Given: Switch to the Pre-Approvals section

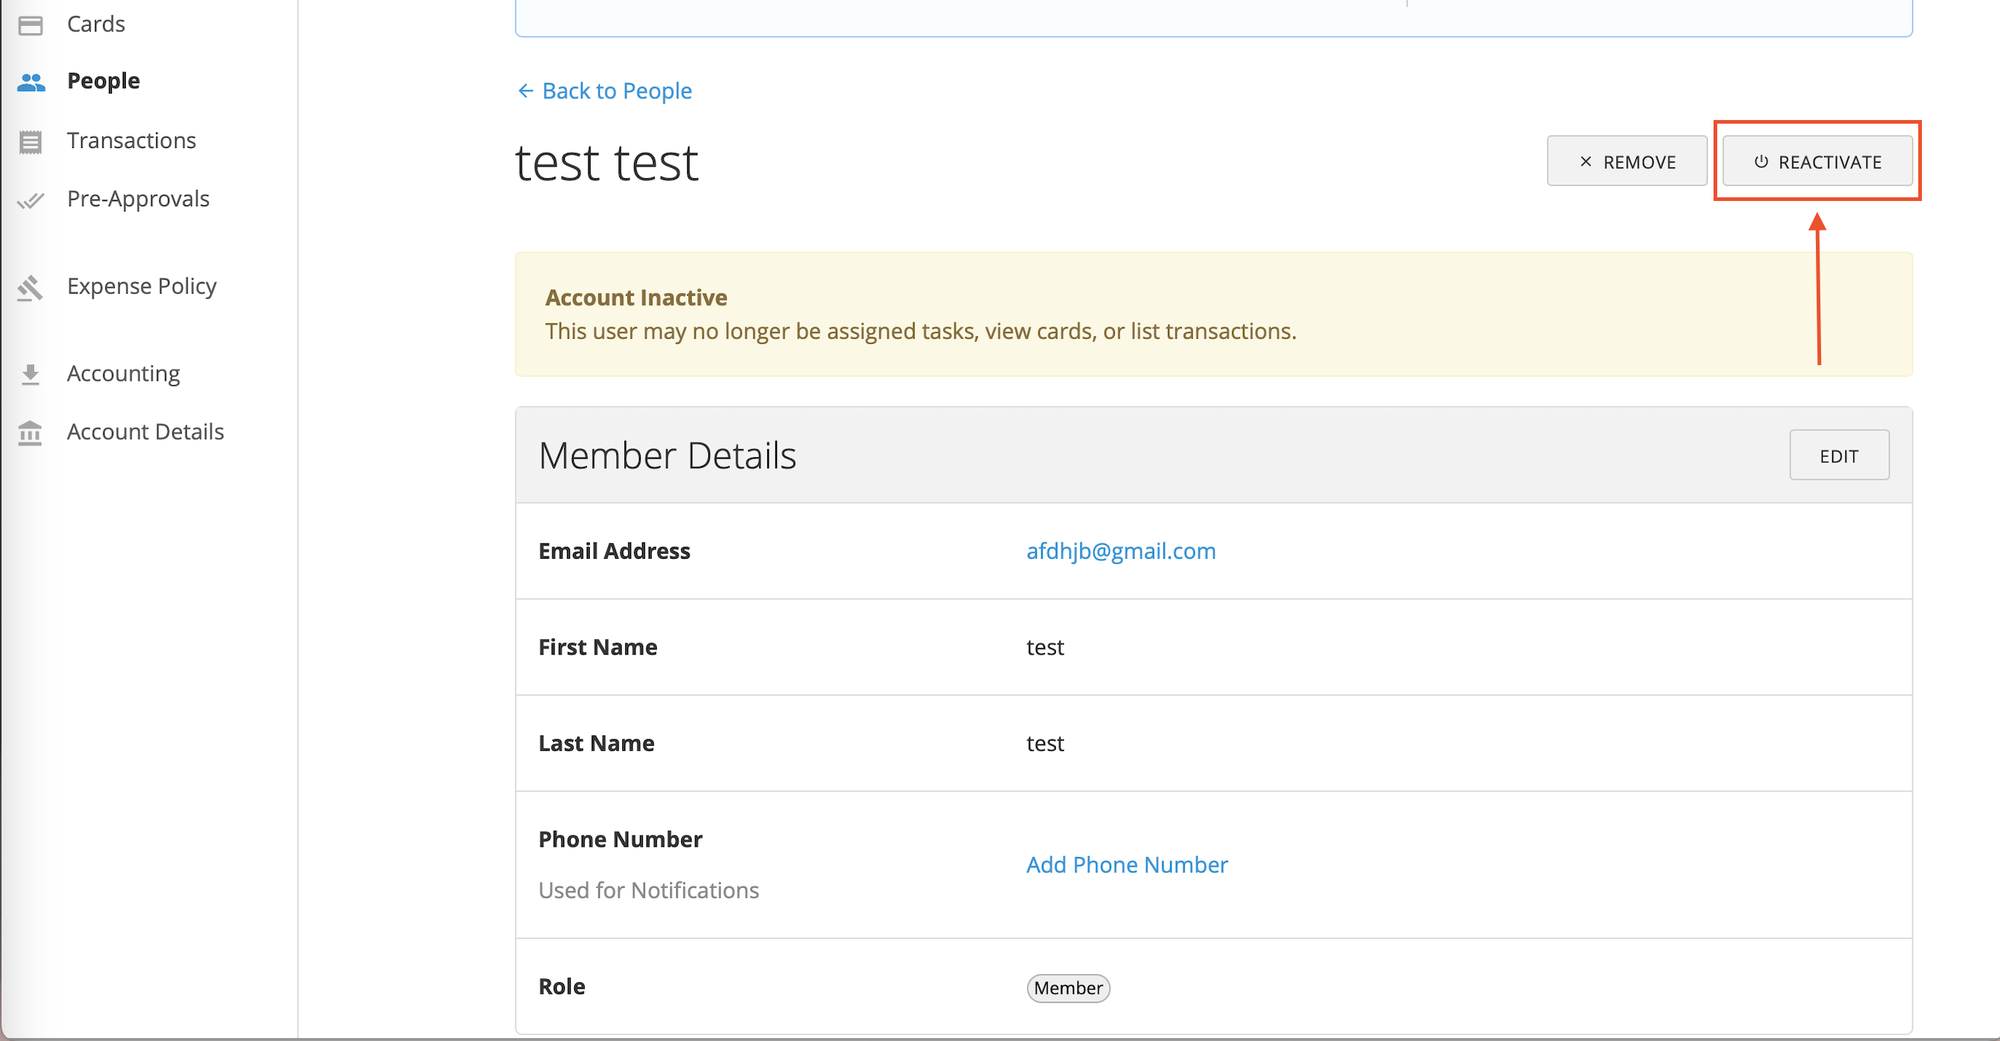Looking at the screenshot, I should point(138,199).
